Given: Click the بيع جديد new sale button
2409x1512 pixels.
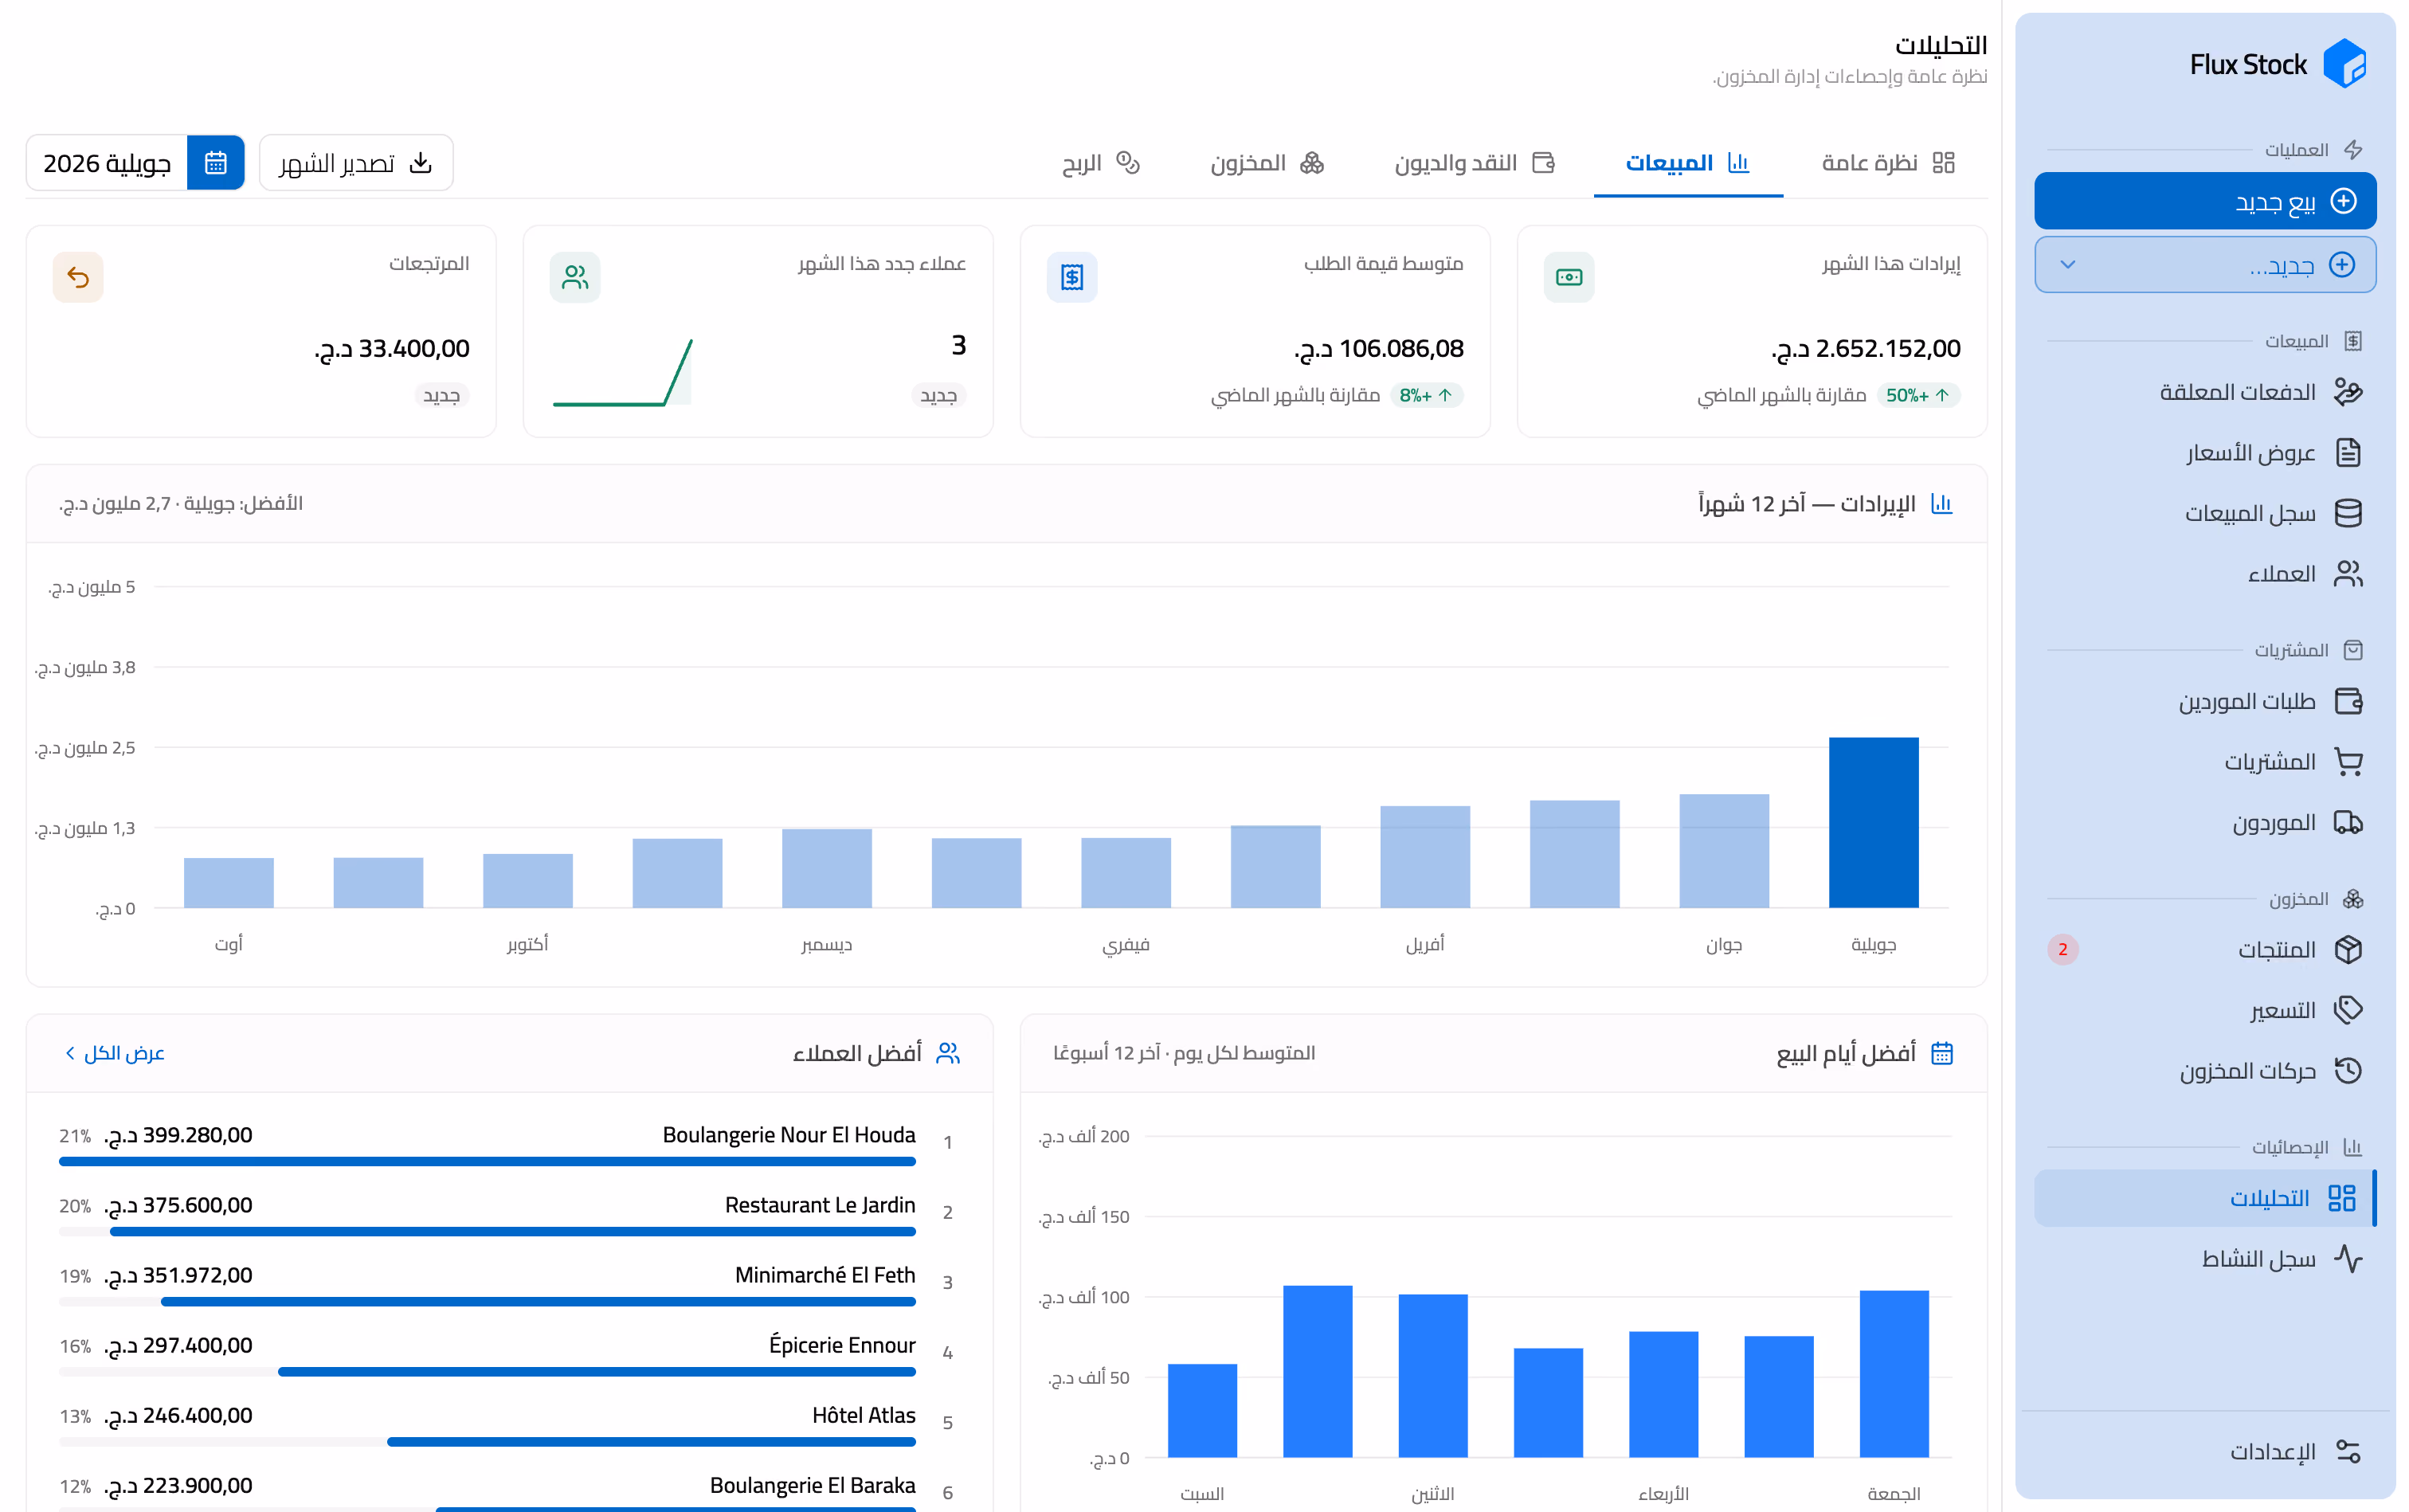Looking at the screenshot, I should [2204, 201].
